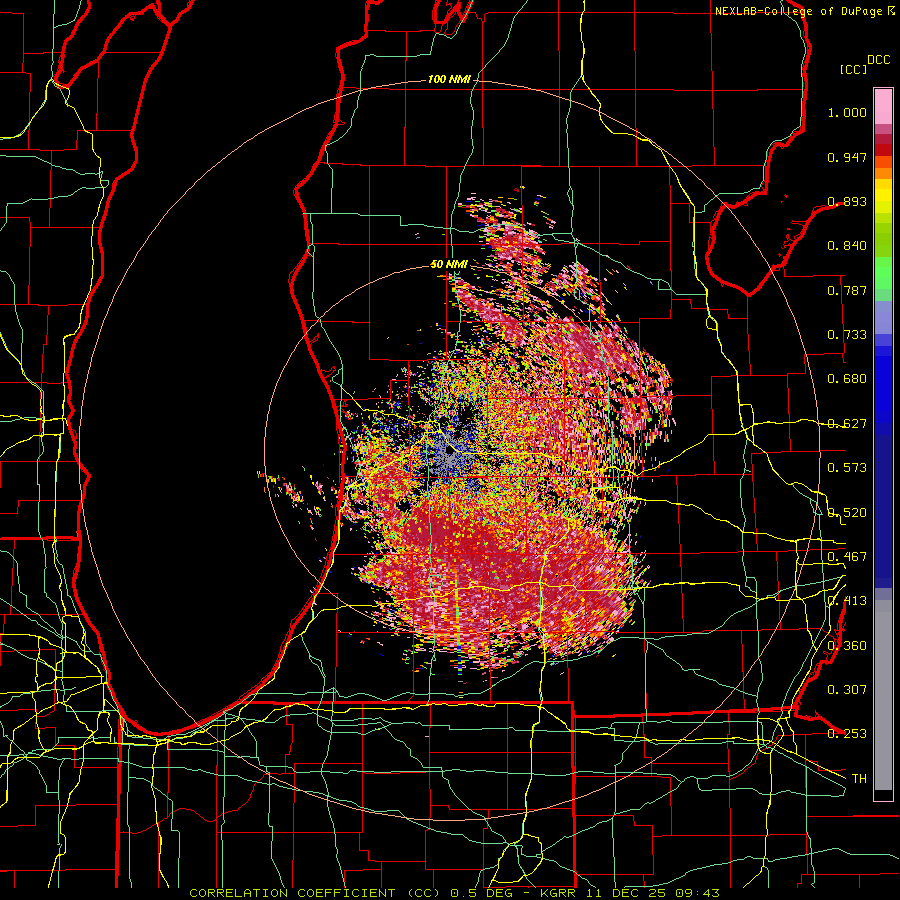Select the light pink swatch of the color bar
Viewport: 900px width, 900px height.
883,107
